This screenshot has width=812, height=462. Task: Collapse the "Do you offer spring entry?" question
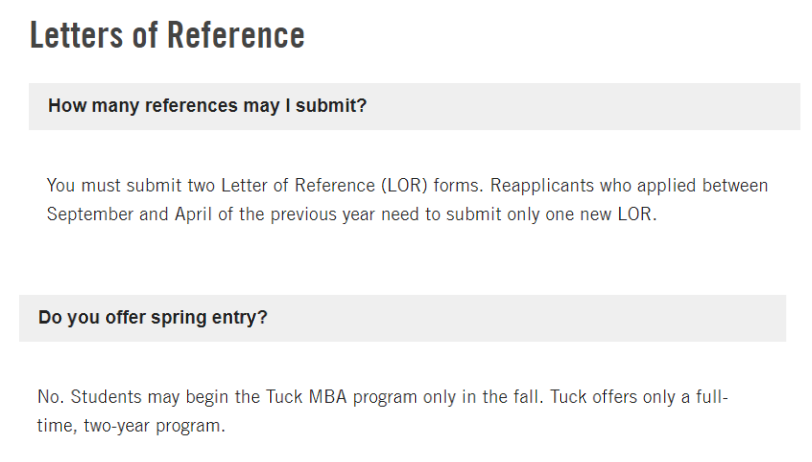152,318
